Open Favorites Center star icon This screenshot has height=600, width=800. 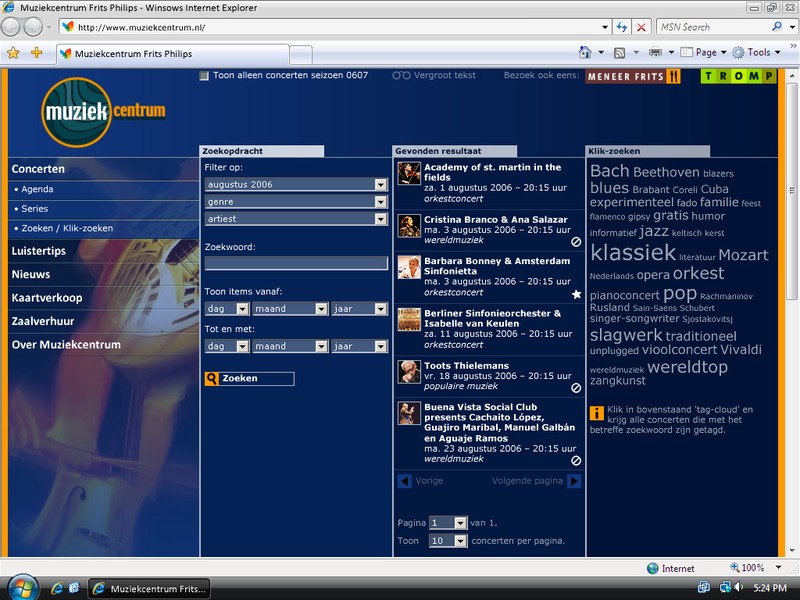pyautogui.click(x=14, y=53)
